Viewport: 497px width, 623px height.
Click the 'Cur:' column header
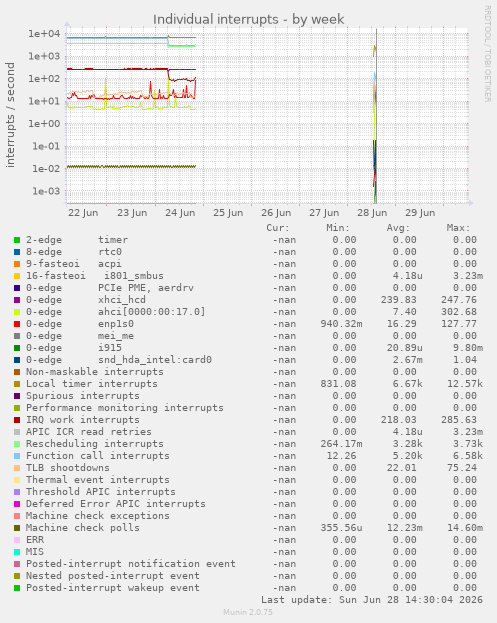coord(278,228)
